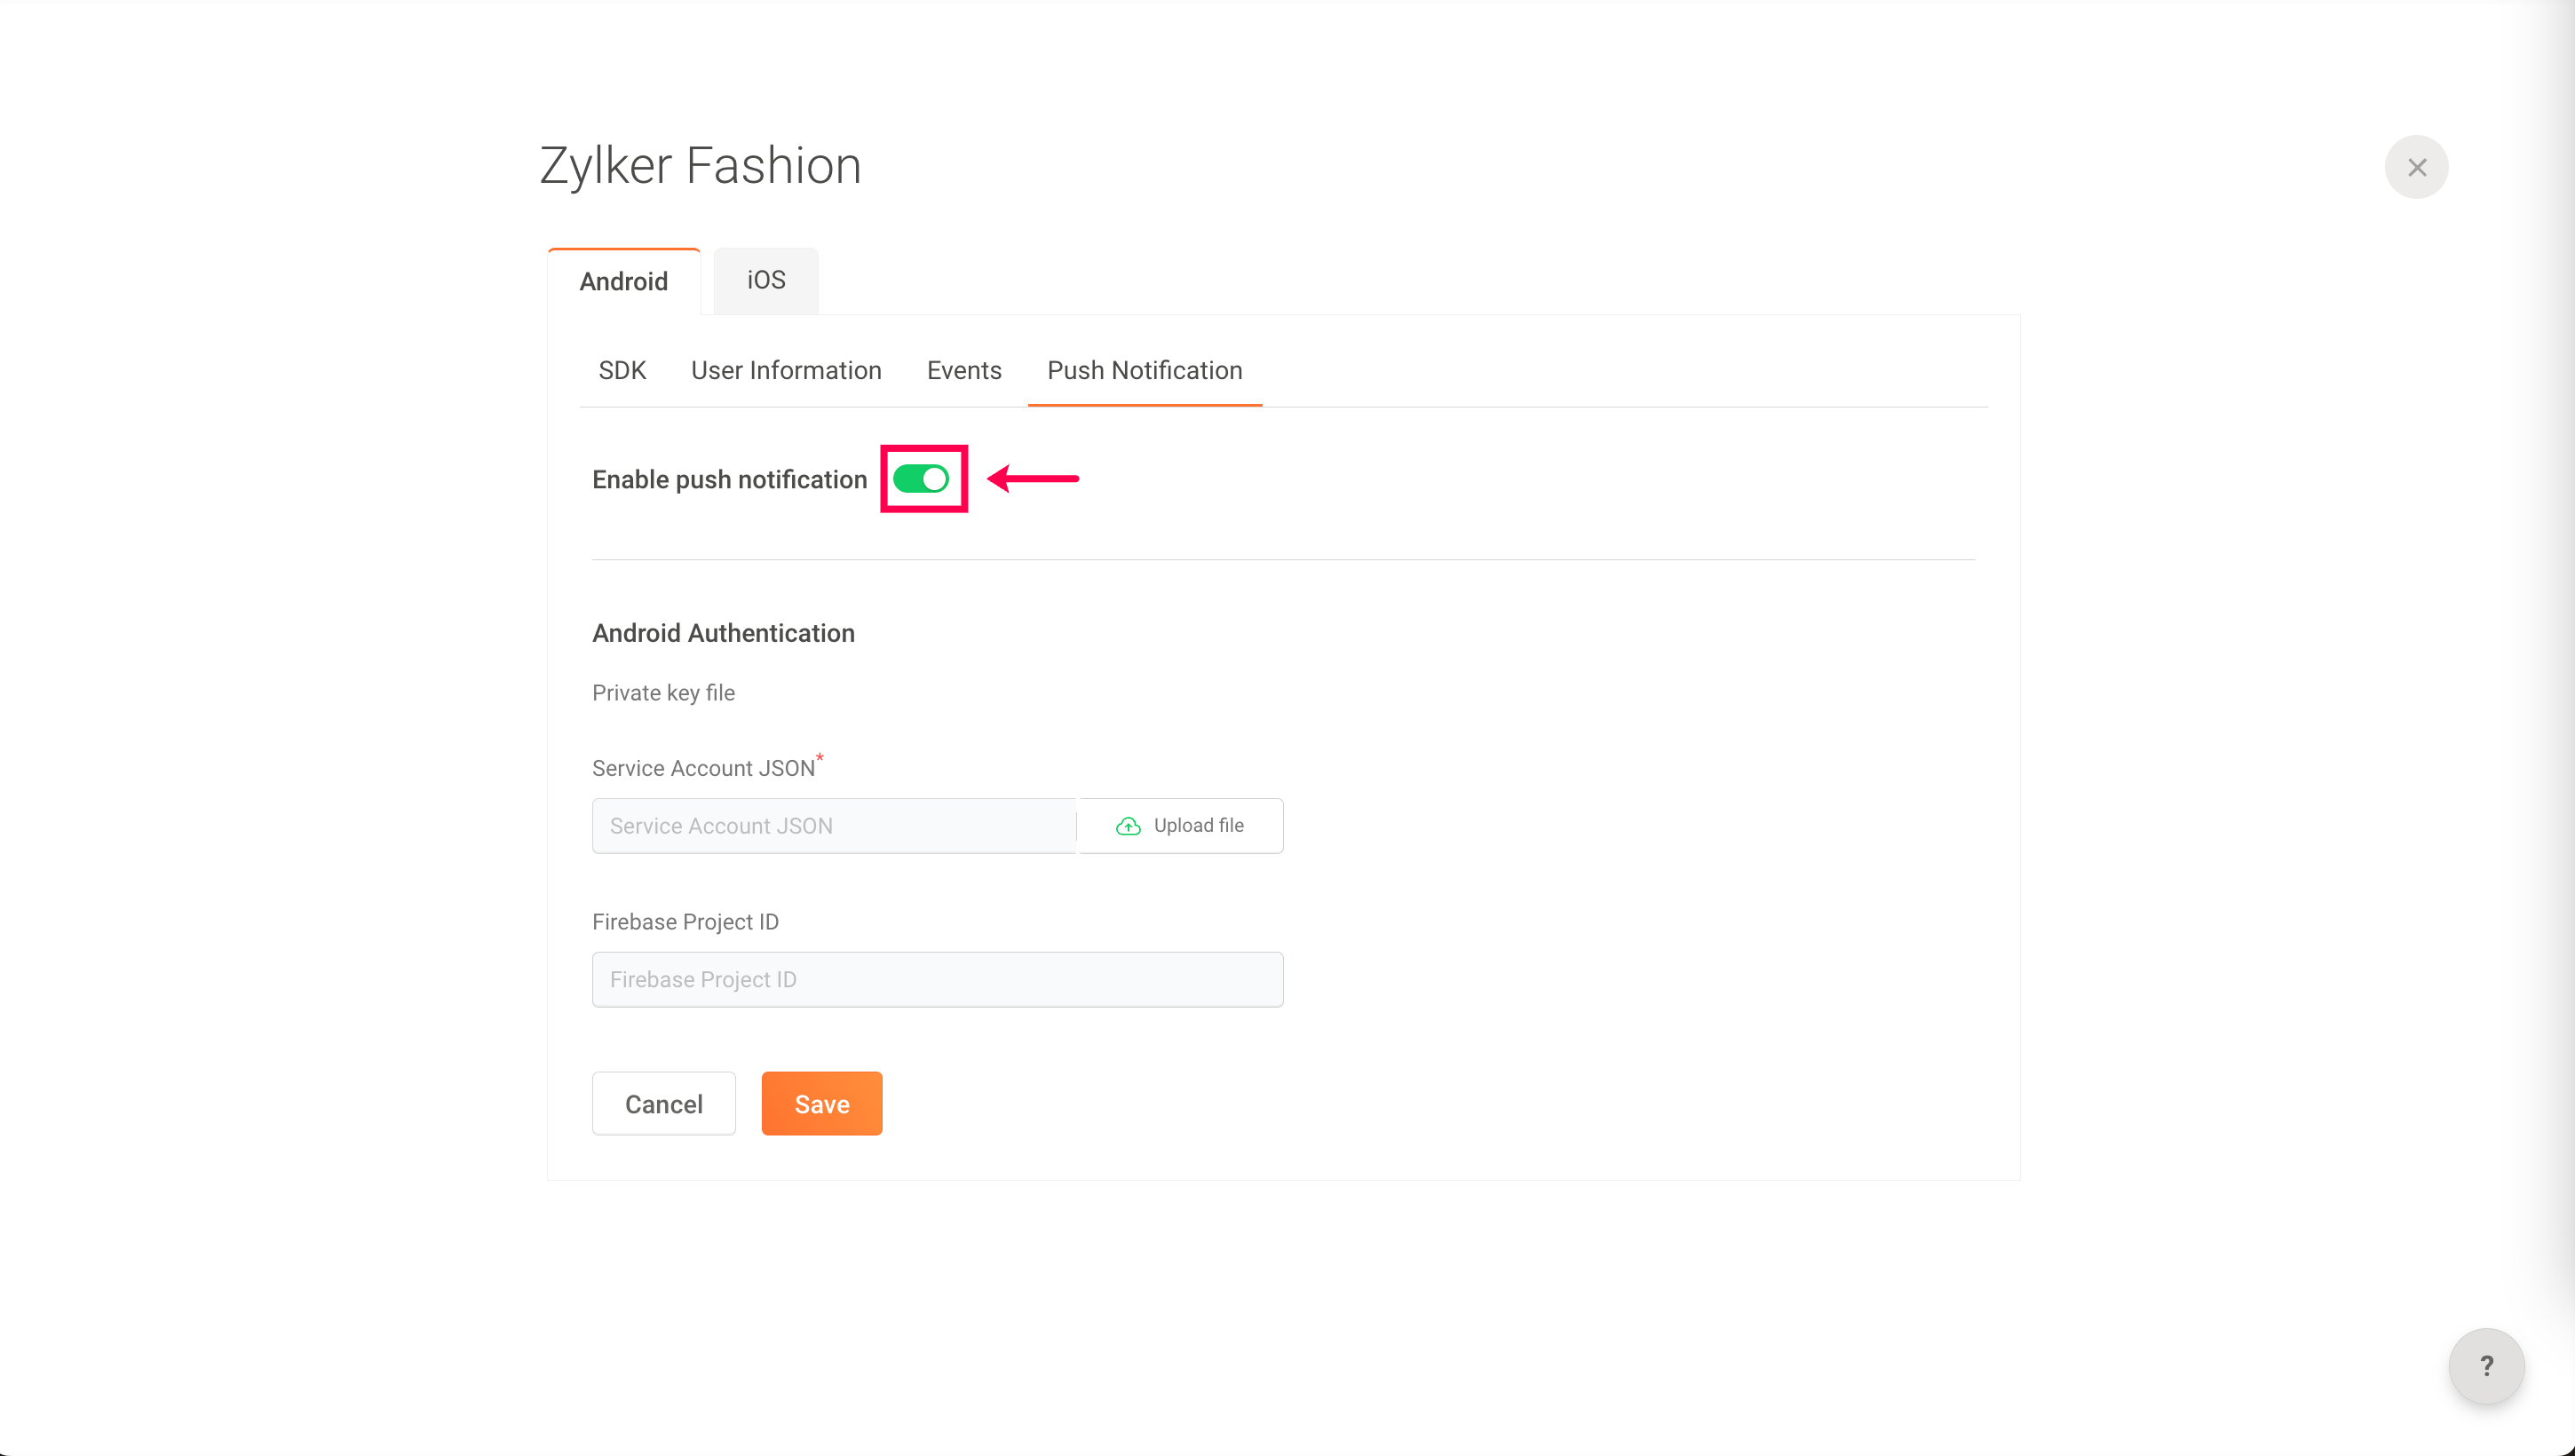Click the cloud upload icon
Viewport: 2575px width, 1456px height.
(x=1128, y=826)
